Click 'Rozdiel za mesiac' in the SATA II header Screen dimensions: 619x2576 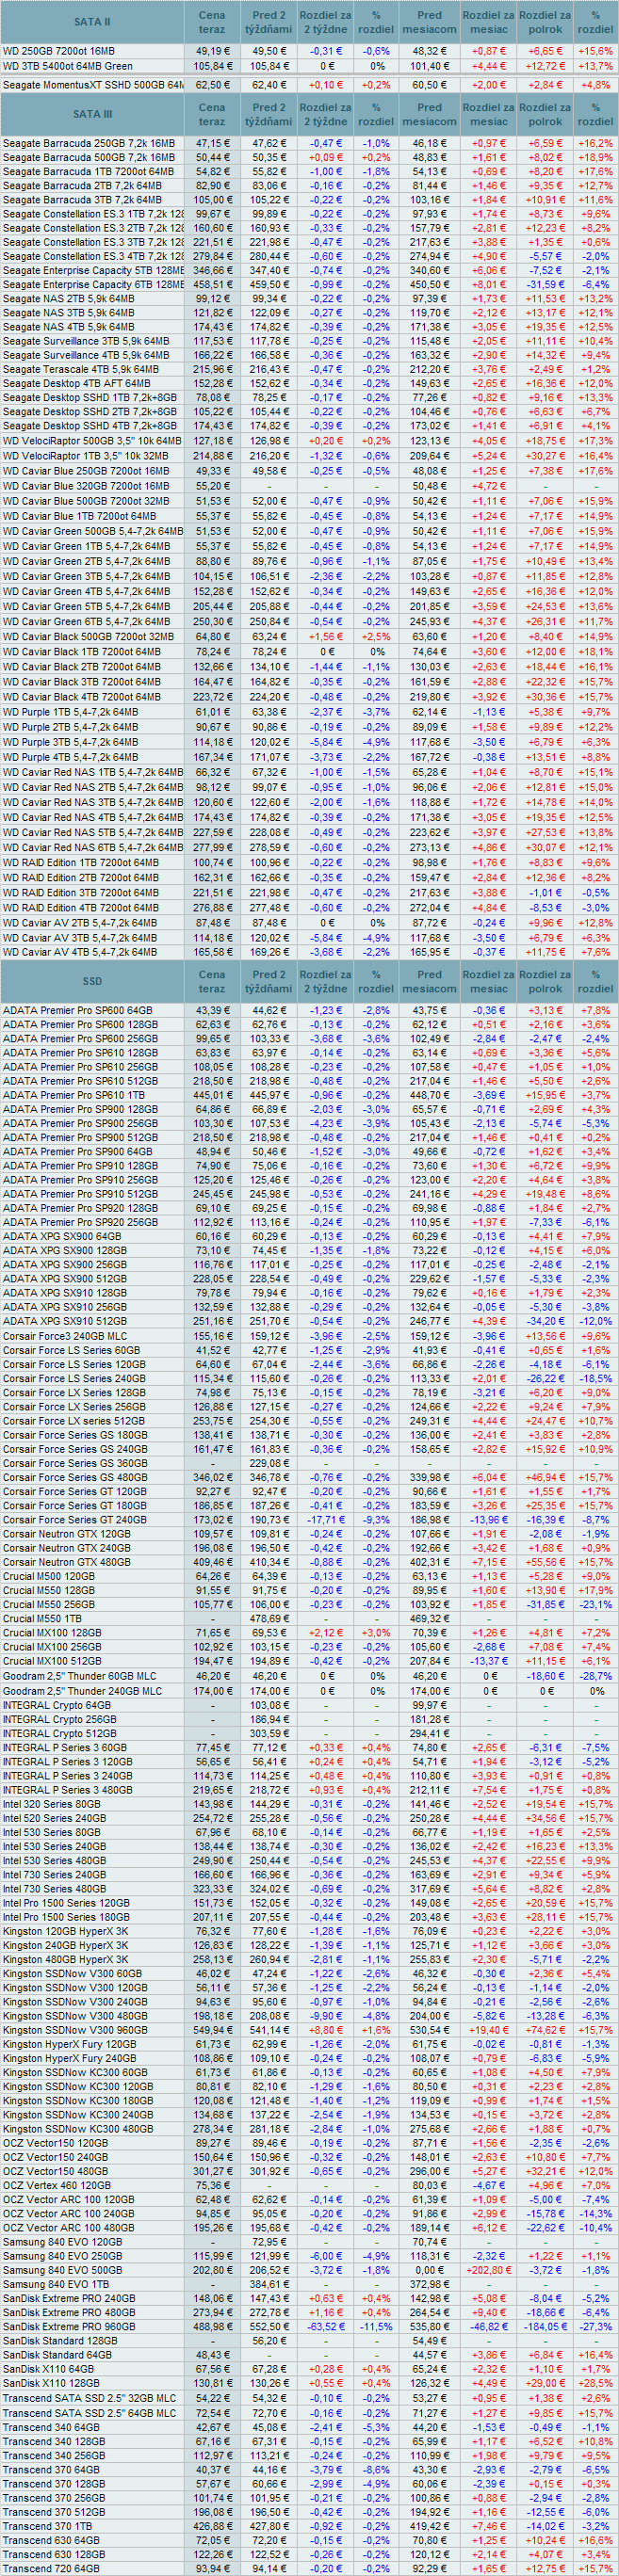point(488,22)
